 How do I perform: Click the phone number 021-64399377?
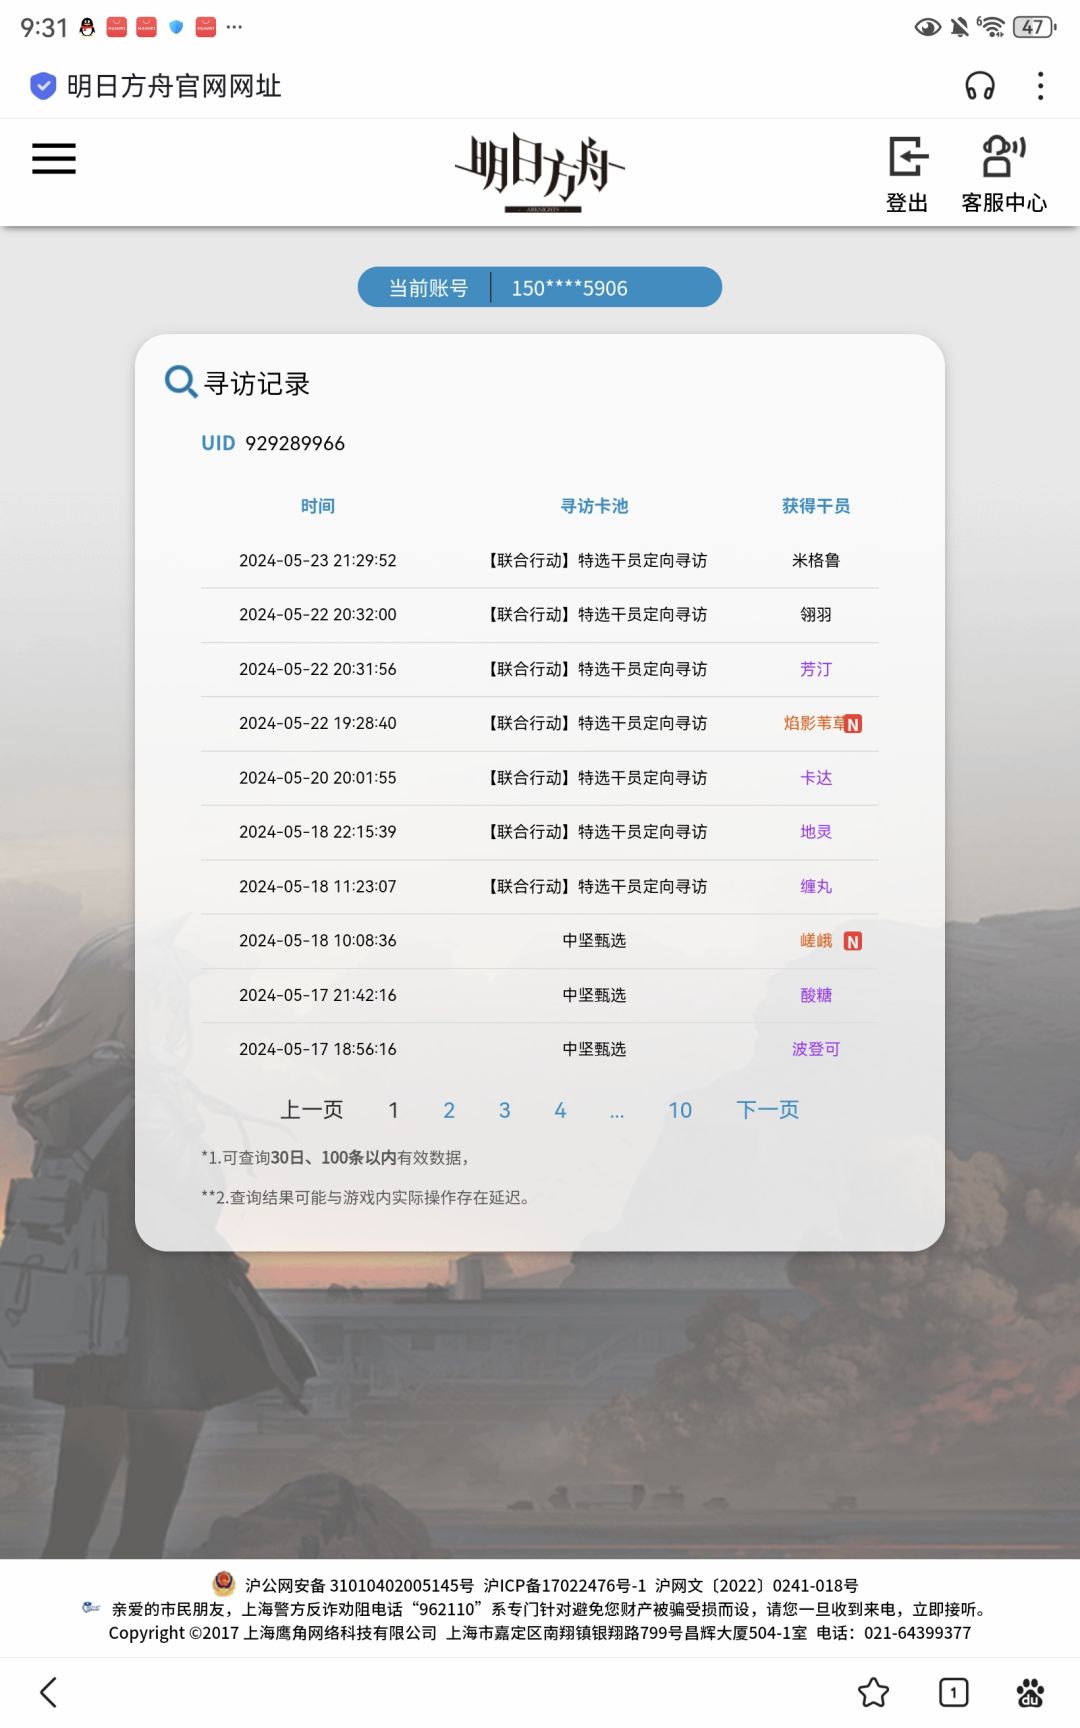[917, 1633]
